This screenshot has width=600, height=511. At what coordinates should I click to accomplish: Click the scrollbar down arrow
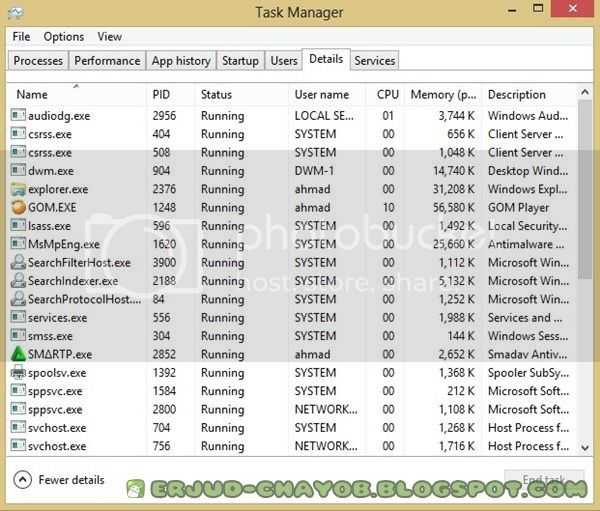tap(585, 447)
